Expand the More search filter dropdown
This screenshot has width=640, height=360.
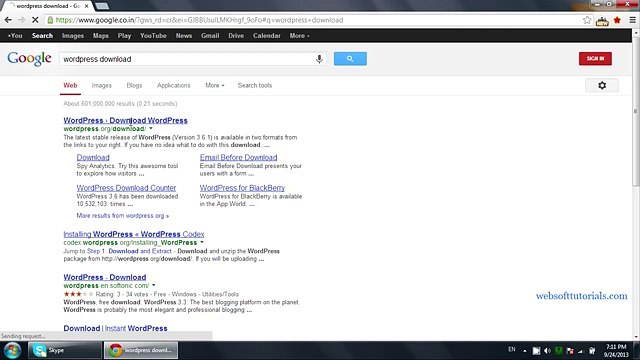click(215, 85)
